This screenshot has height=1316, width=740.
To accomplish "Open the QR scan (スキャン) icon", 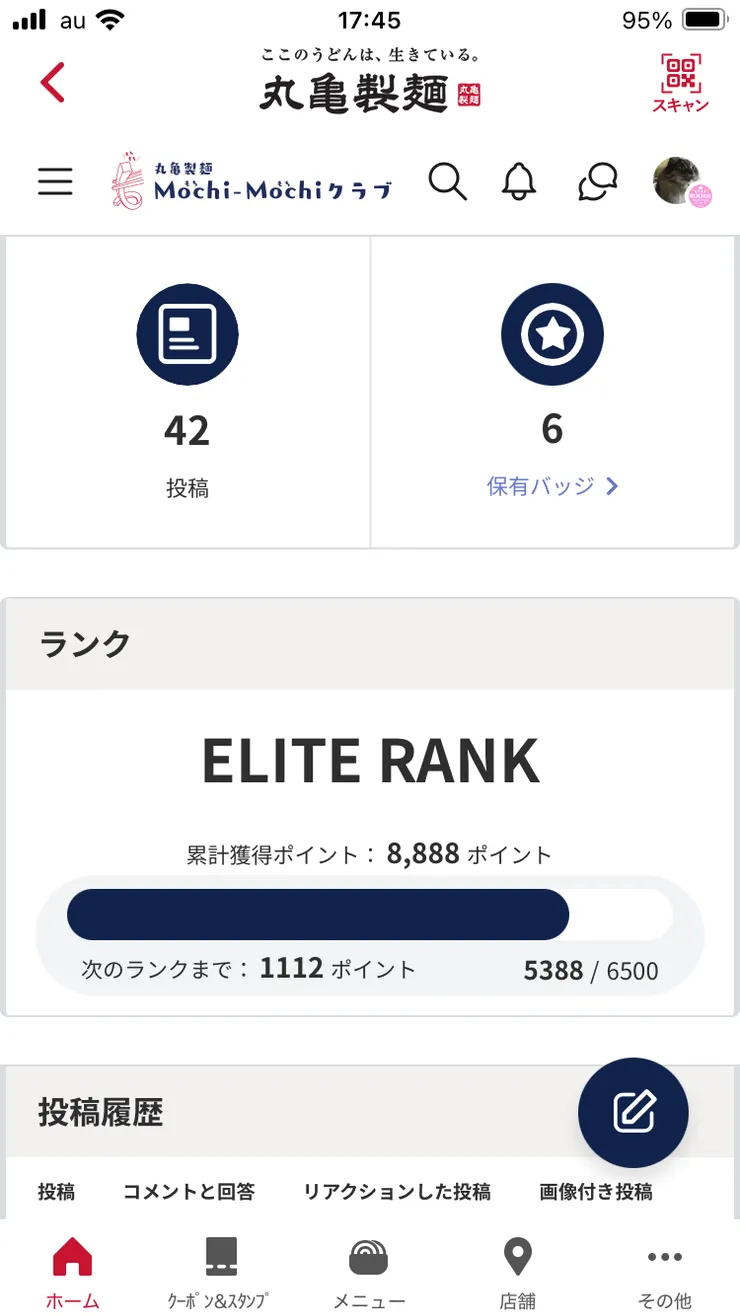I will click(680, 82).
